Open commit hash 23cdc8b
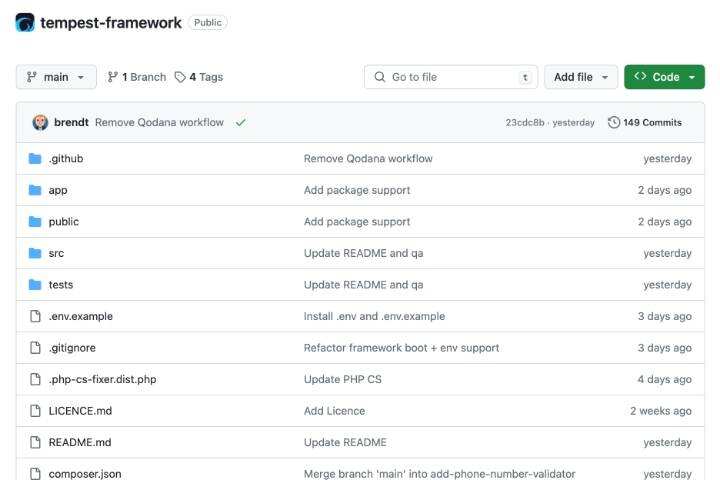Screen dimensions: 720x480 pos(525,122)
